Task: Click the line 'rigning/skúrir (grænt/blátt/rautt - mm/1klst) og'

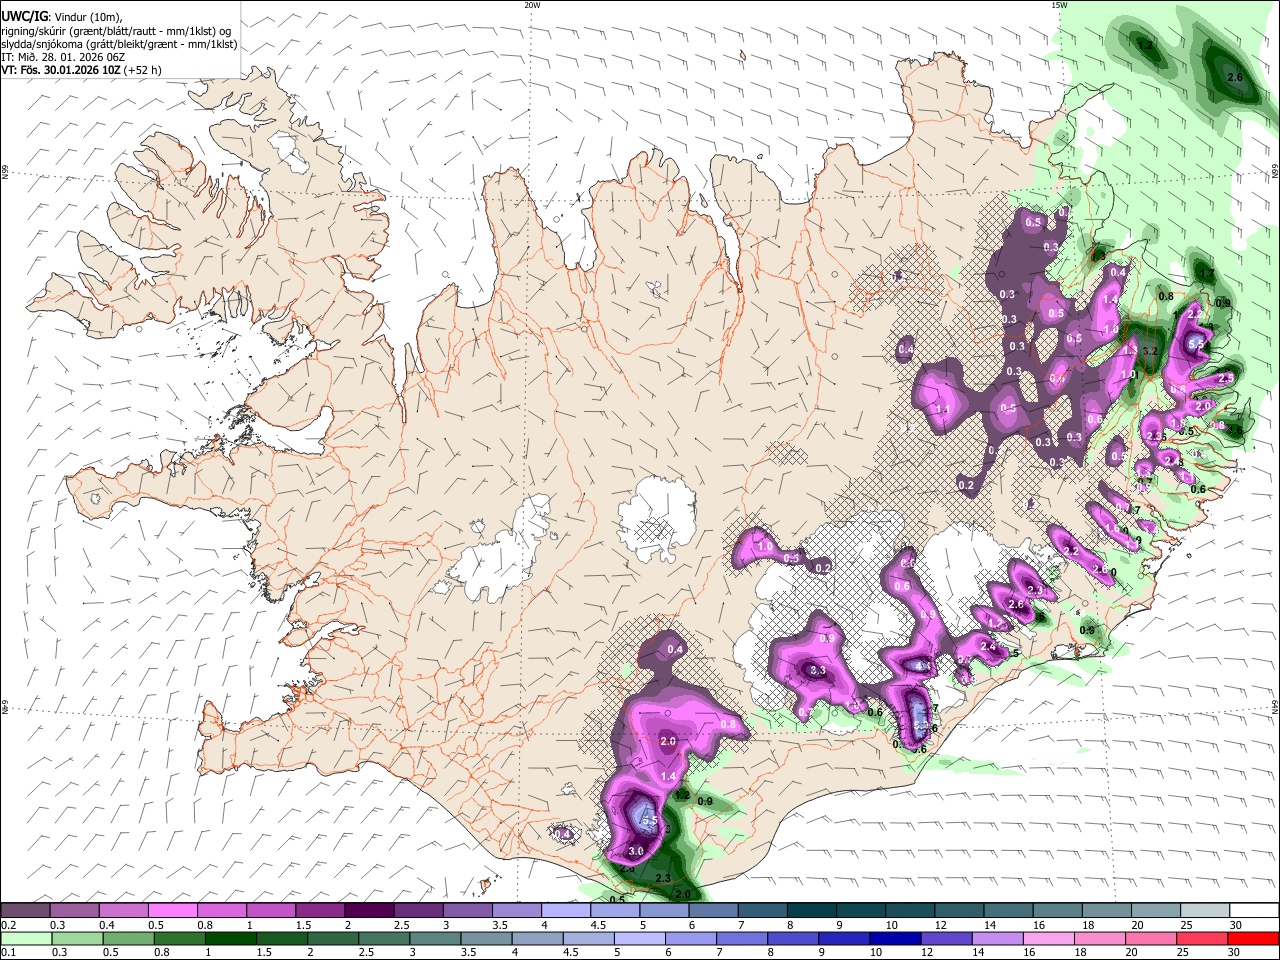Action: pos(117,30)
